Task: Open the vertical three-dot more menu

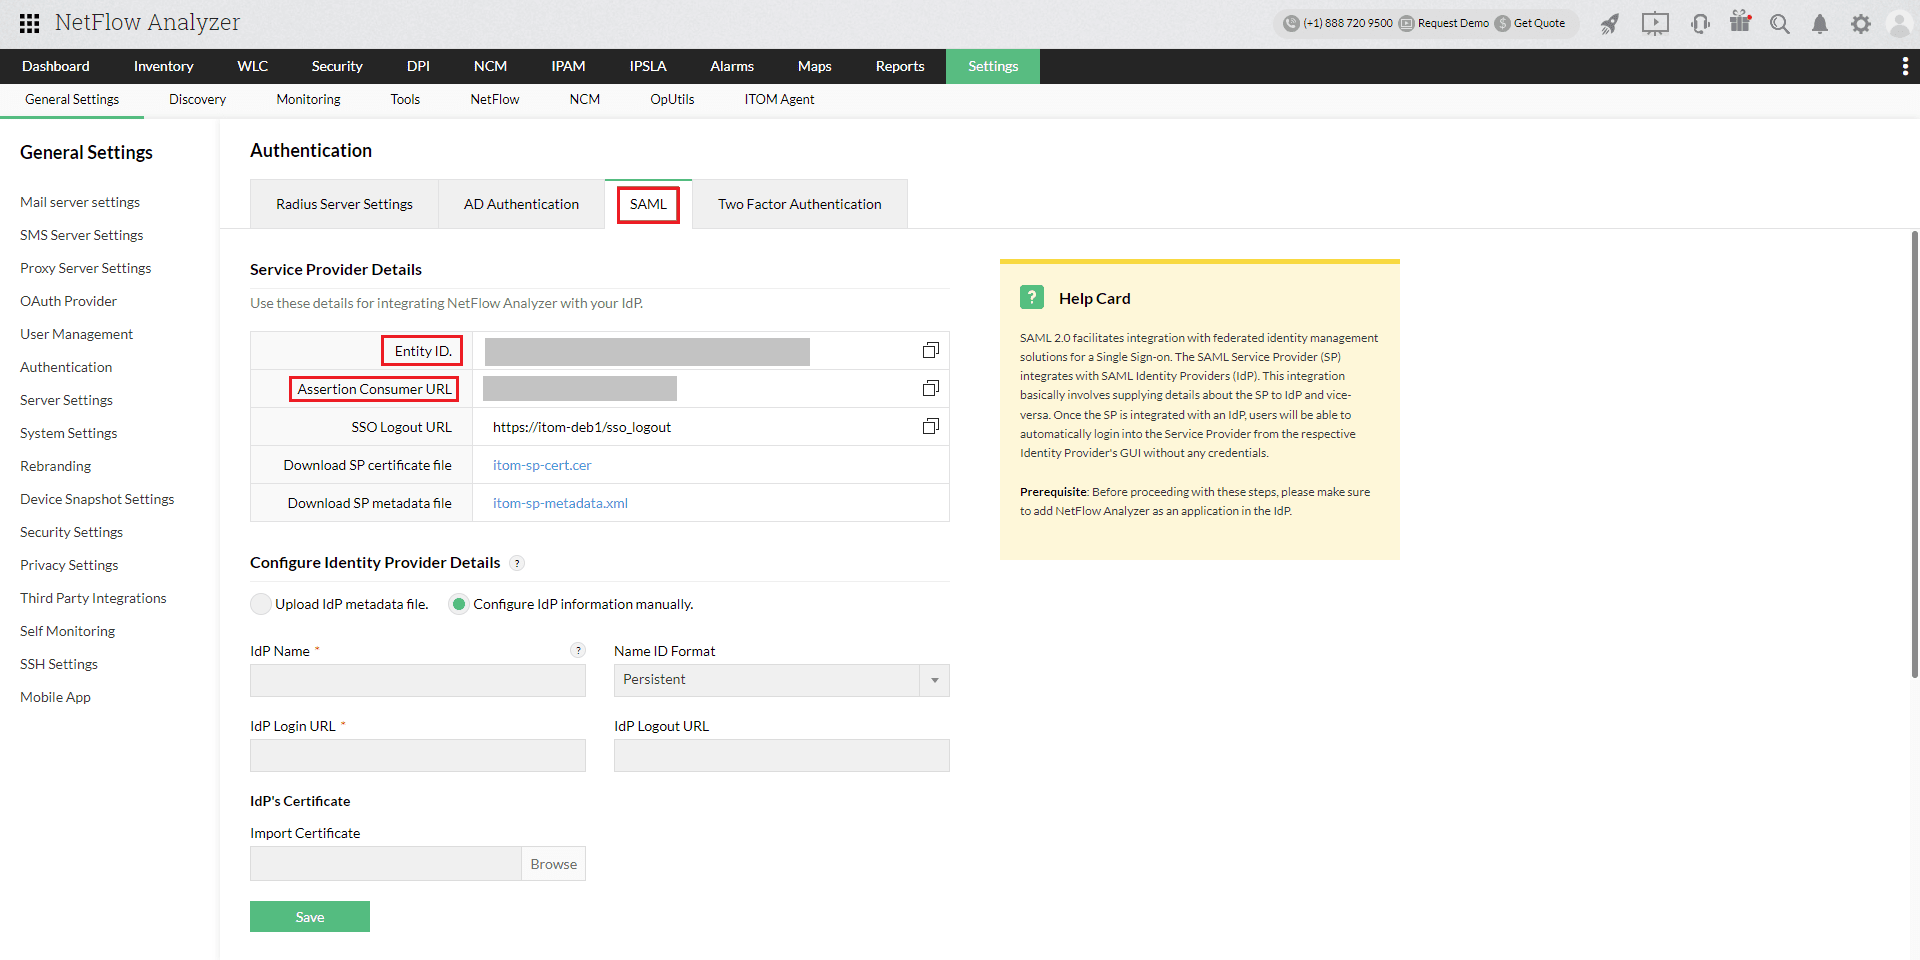Action: 1904,66
